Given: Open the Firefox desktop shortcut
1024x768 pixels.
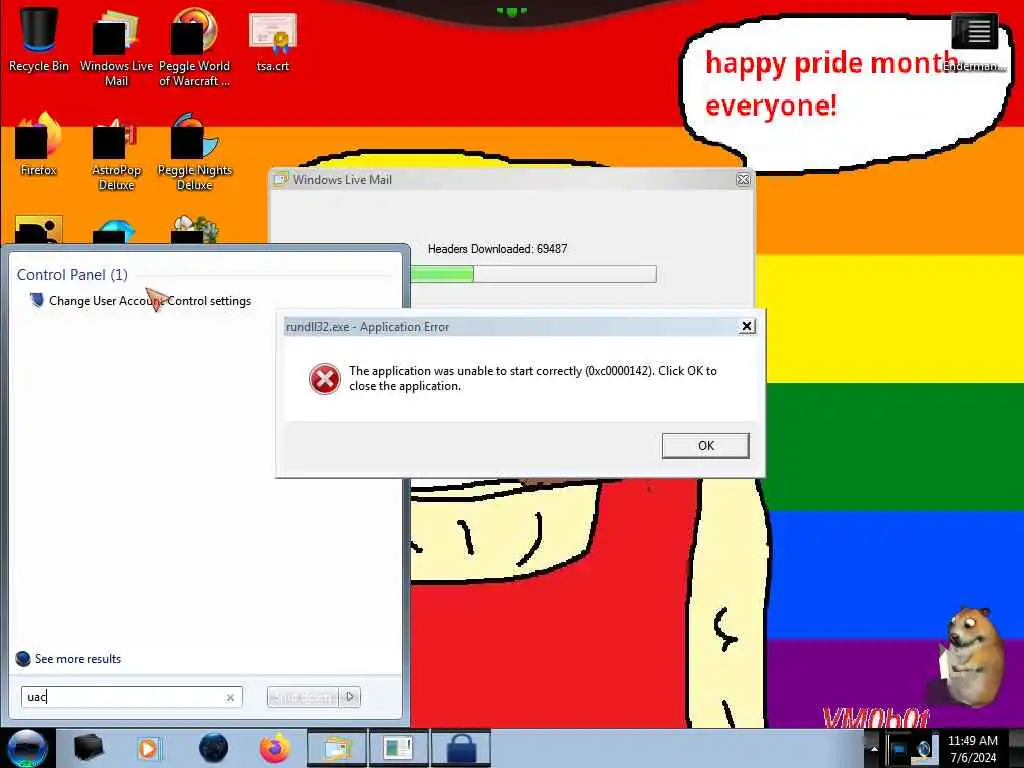Looking at the screenshot, I should [39, 144].
